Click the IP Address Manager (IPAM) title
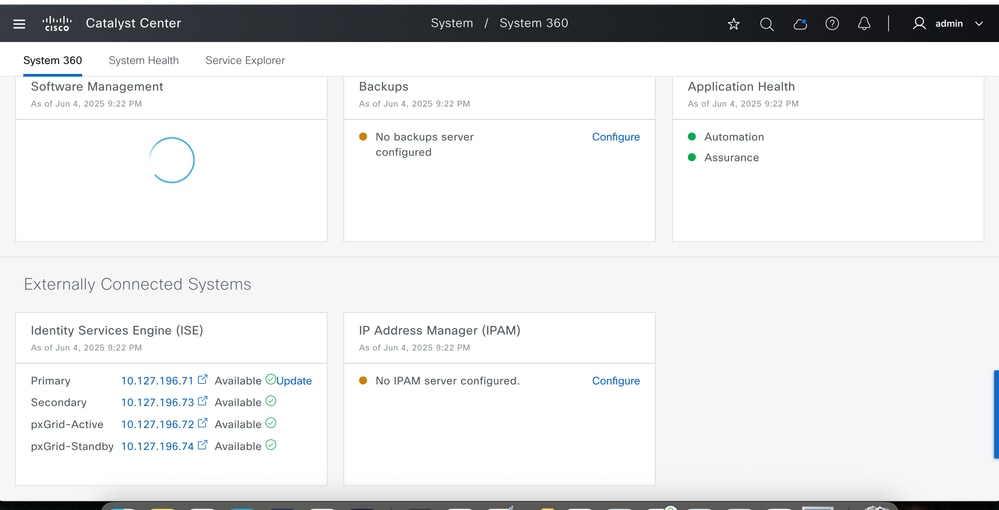This screenshot has width=999, height=510. click(440, 331)
